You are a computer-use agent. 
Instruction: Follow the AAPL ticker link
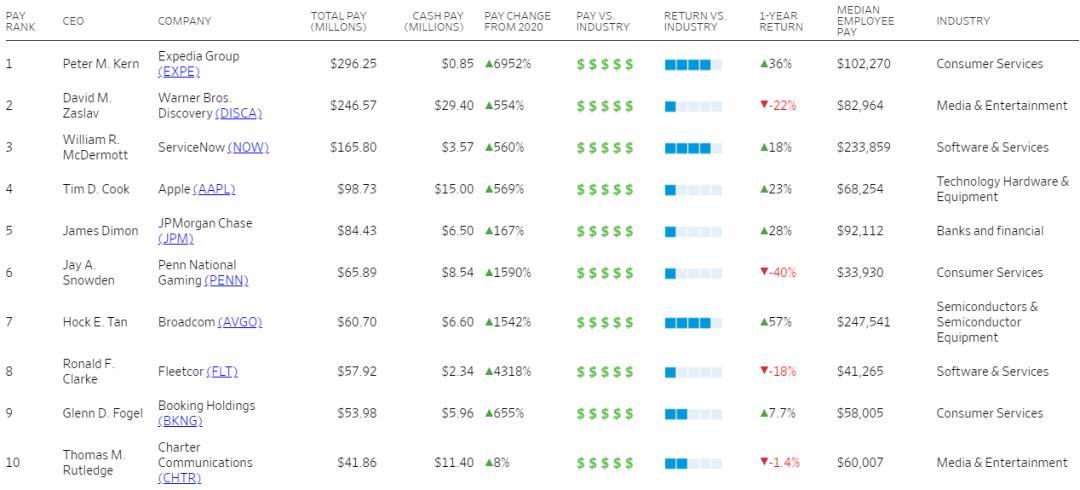pos(214,189)
